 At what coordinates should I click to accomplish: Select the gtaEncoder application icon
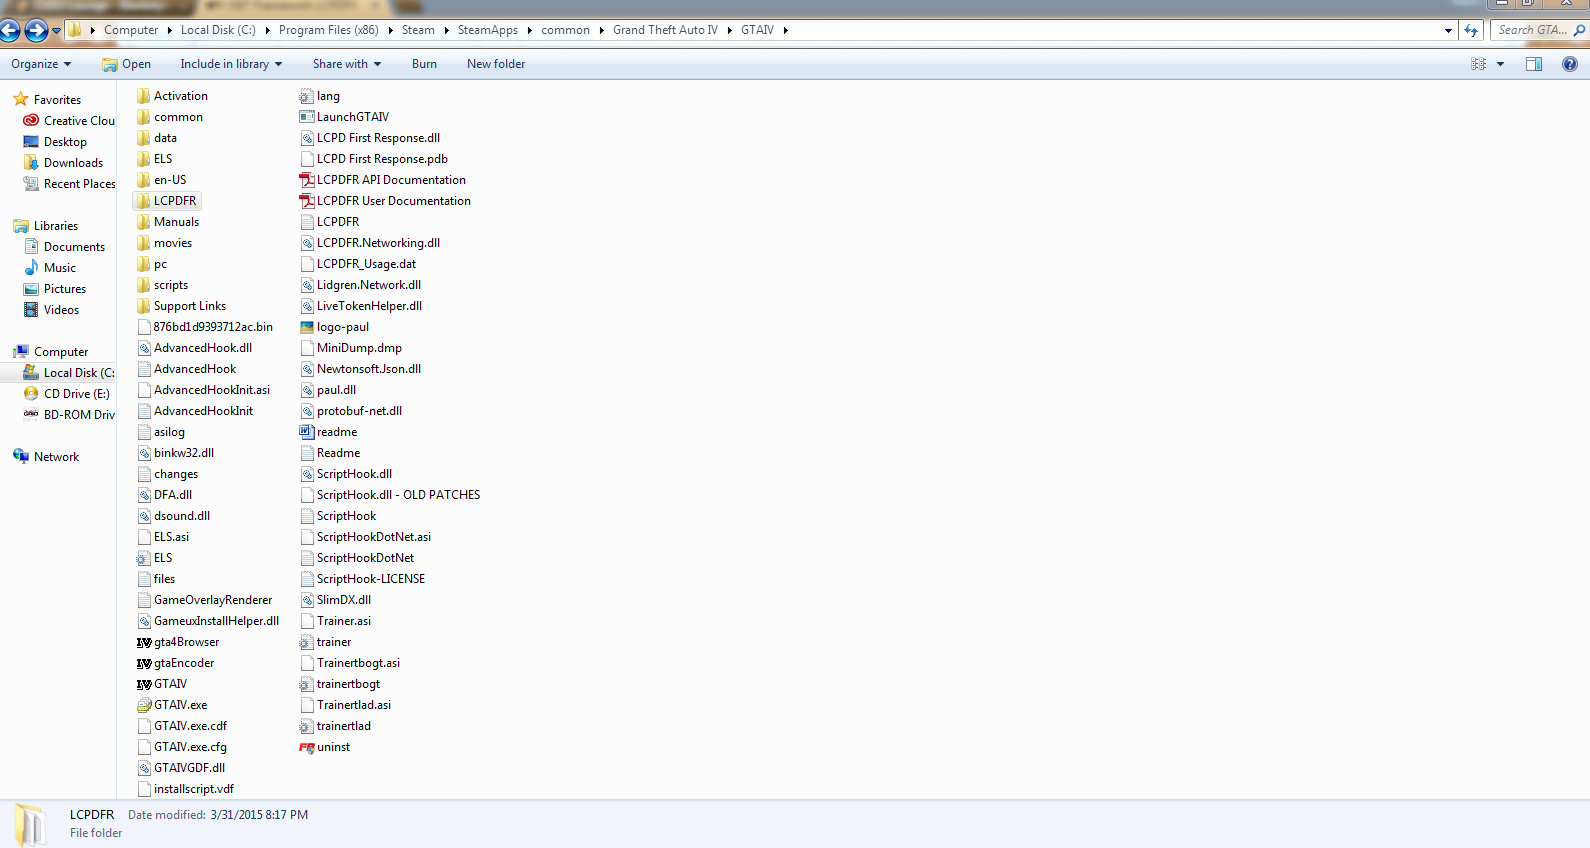(144, 663)
